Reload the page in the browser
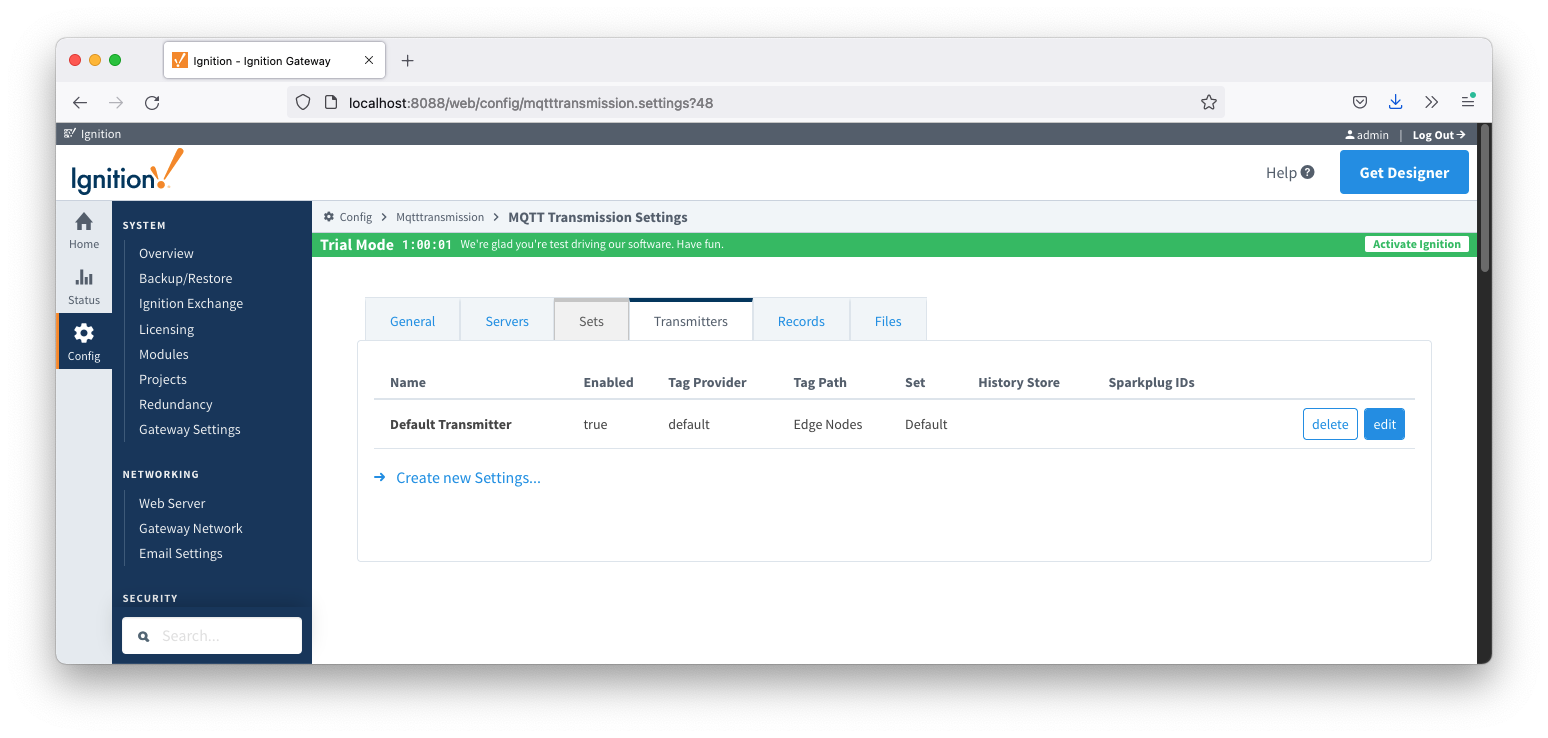Image resolution: width=1548 pixels, height=738 pixels. 152,102
